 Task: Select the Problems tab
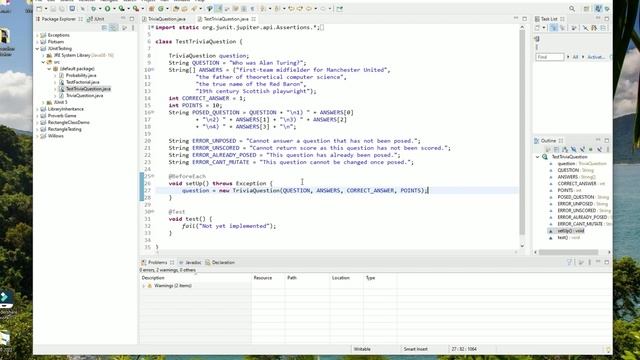tap(157, 262)
